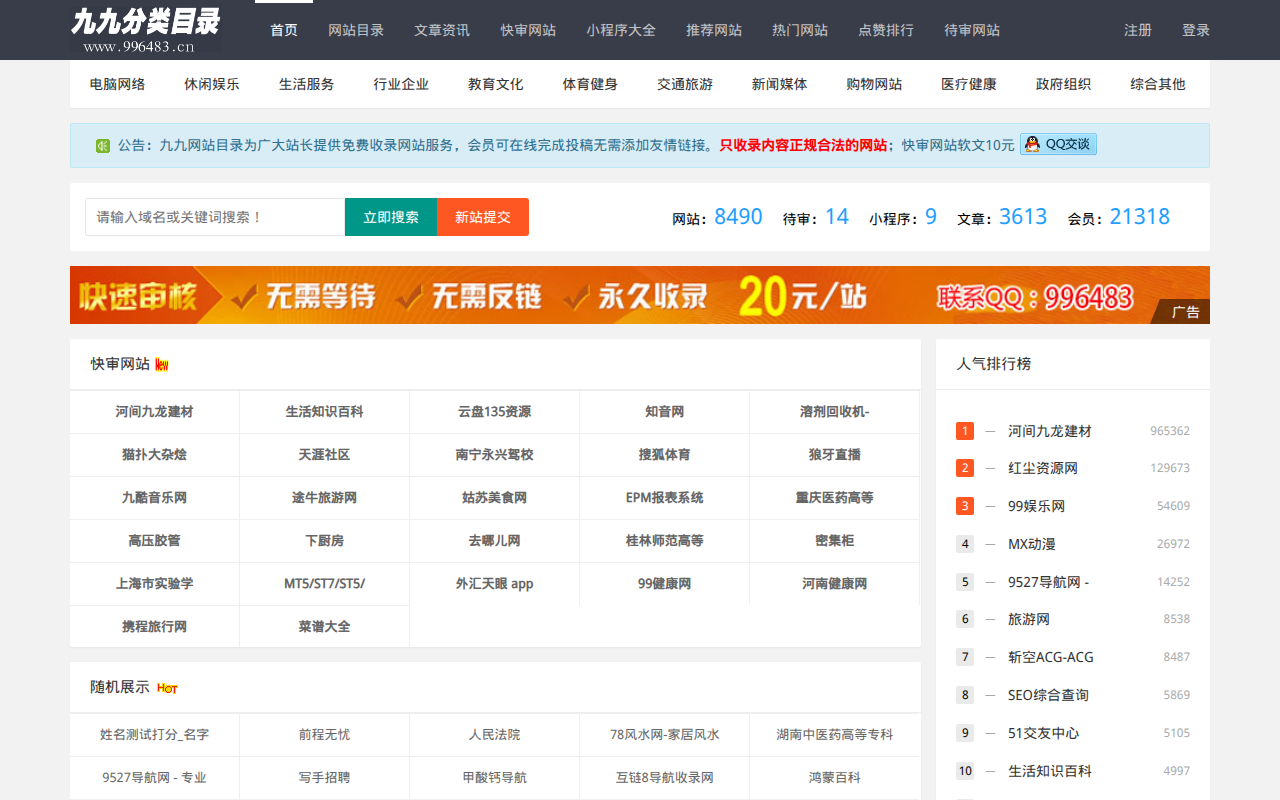Open the 外汇天眼 app link

(x=494, y=584)
